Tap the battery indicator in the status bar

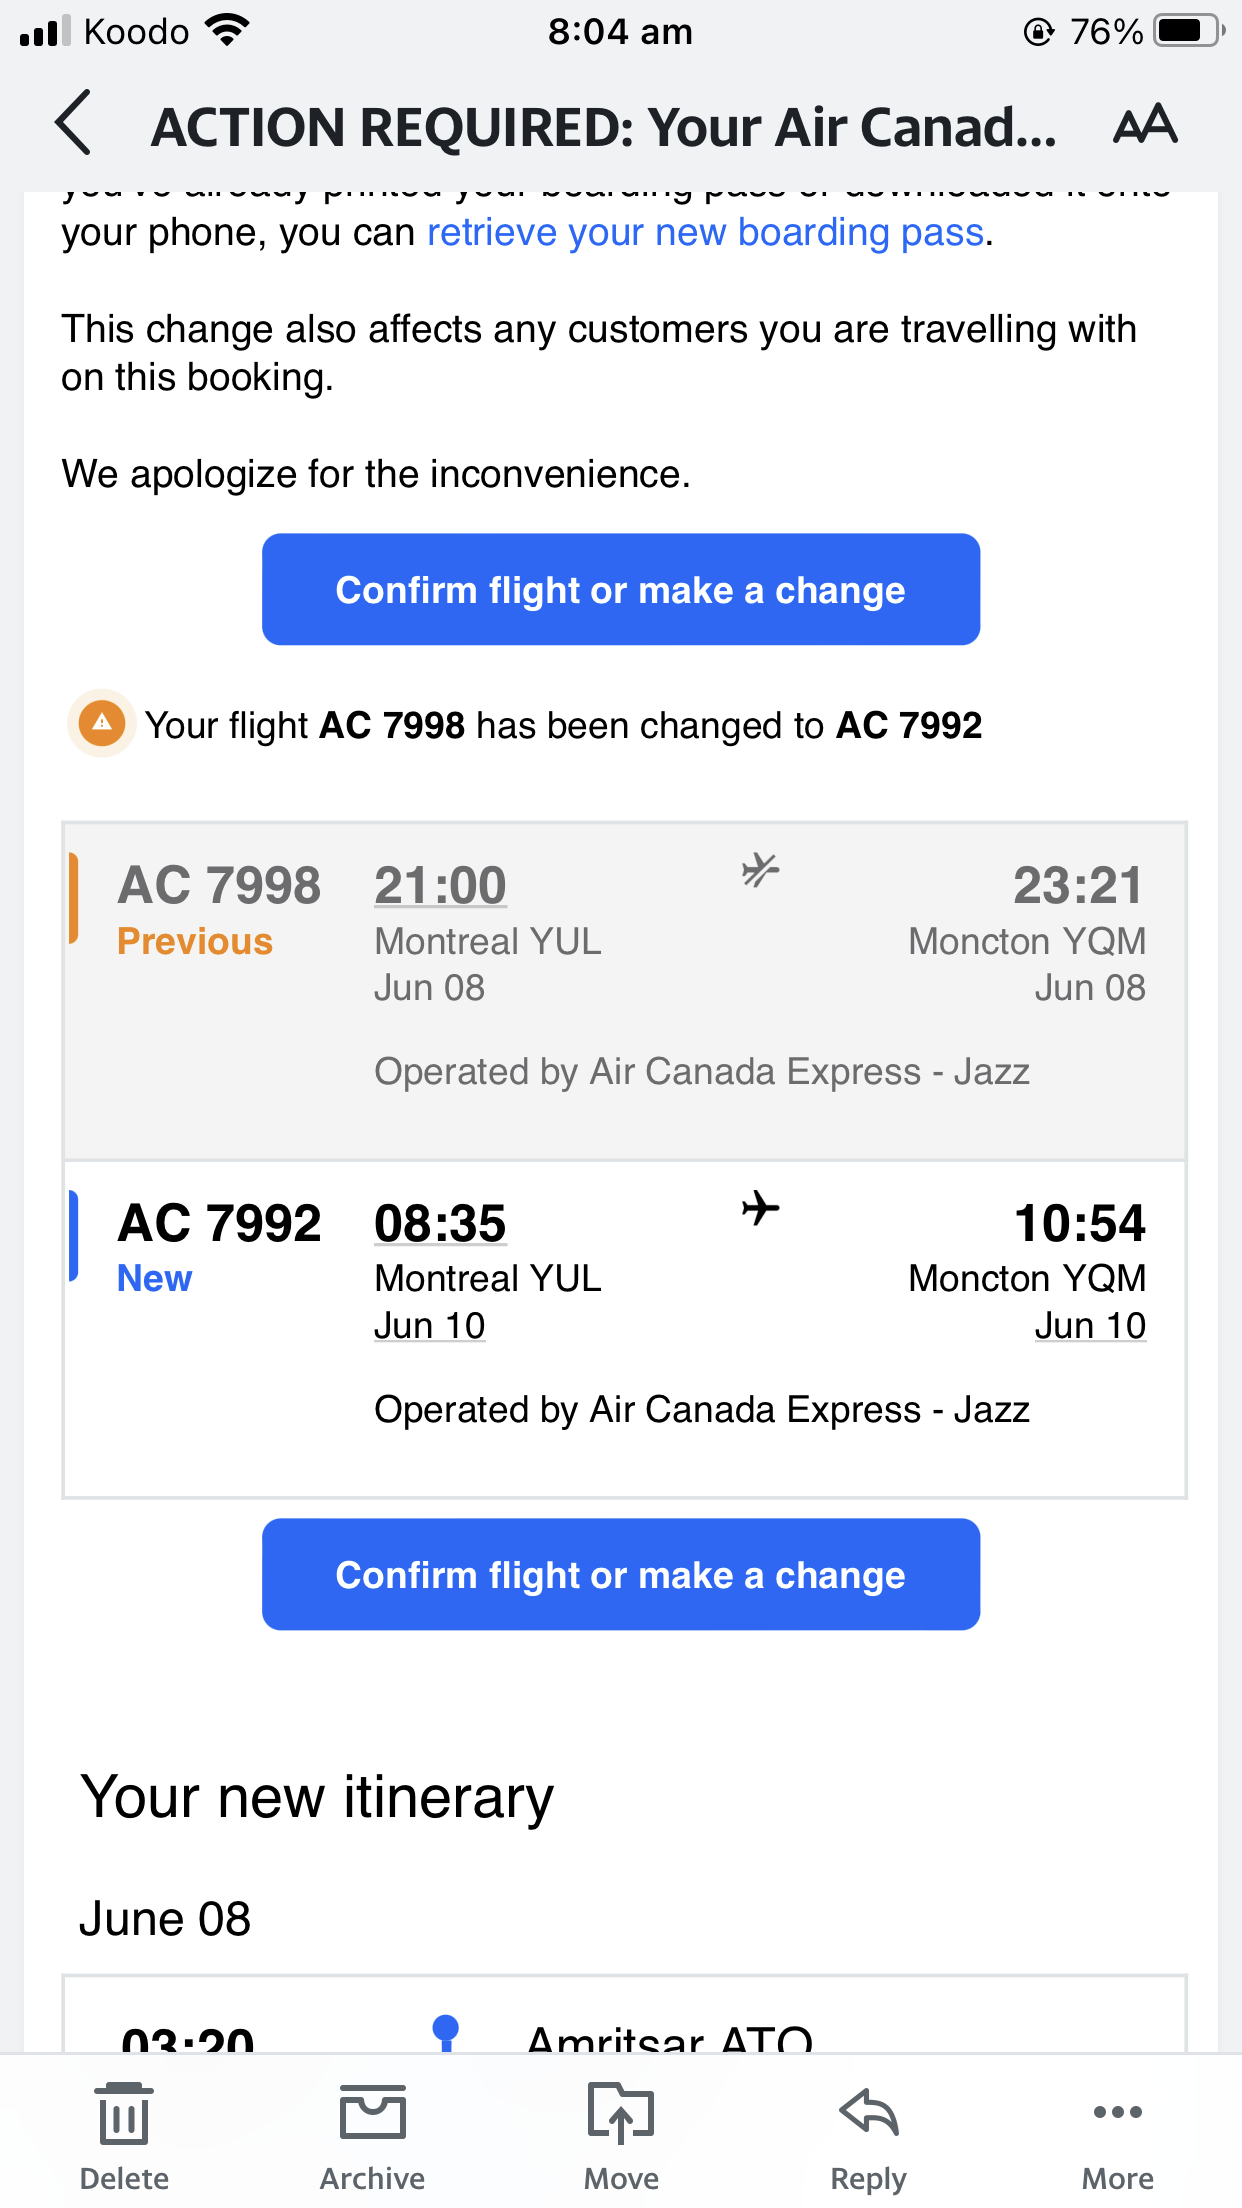pyautogui.click(x=1187, y=31)
